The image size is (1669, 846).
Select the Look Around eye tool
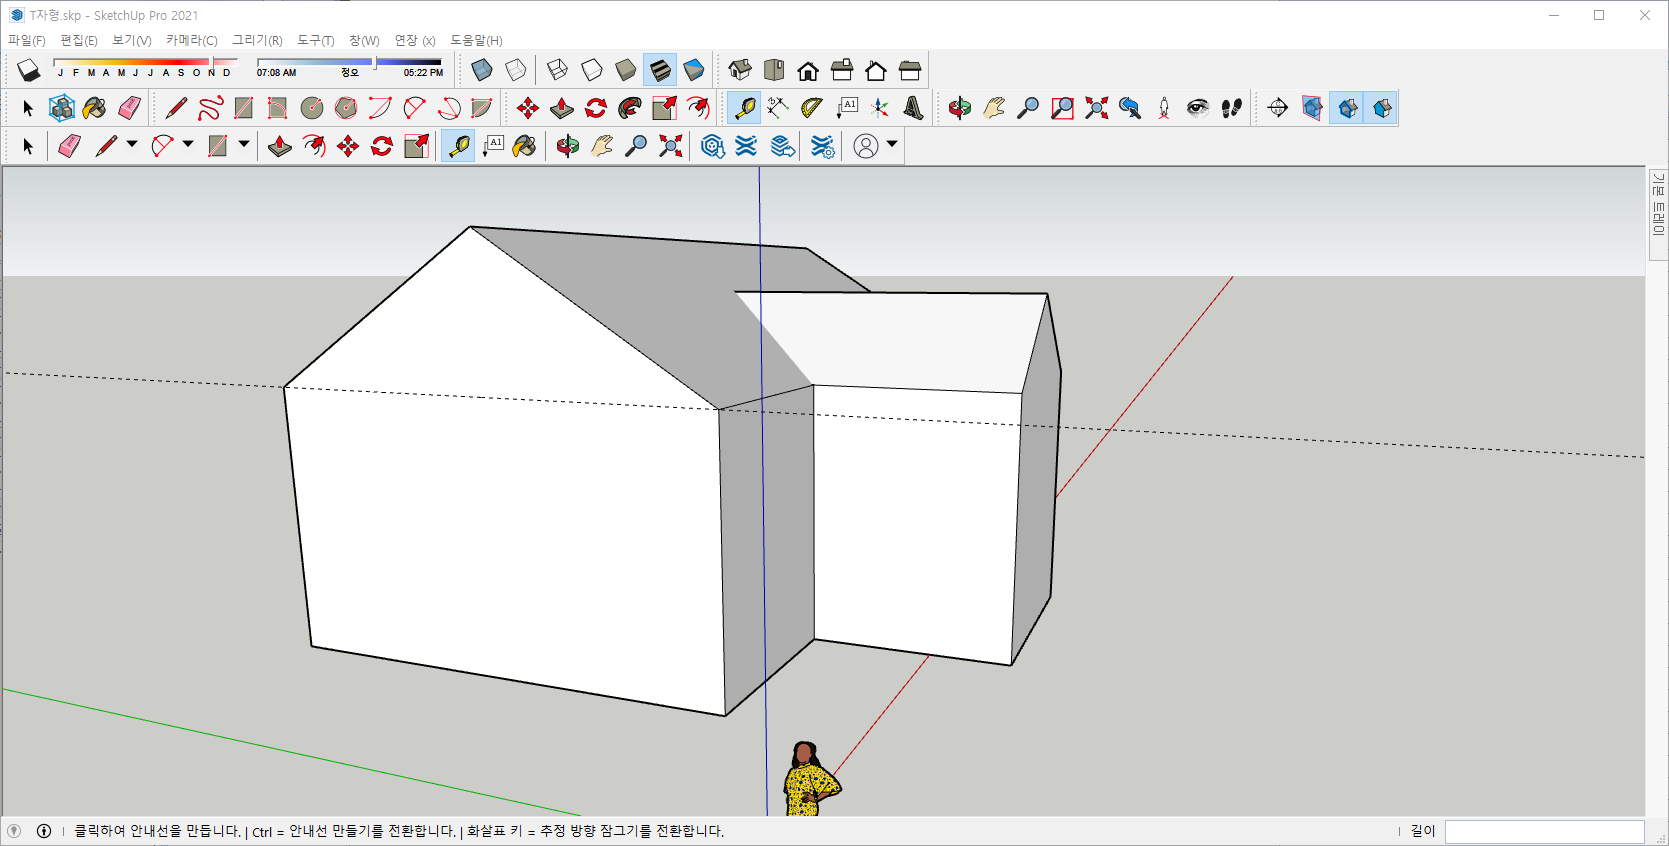[1198, 108]
